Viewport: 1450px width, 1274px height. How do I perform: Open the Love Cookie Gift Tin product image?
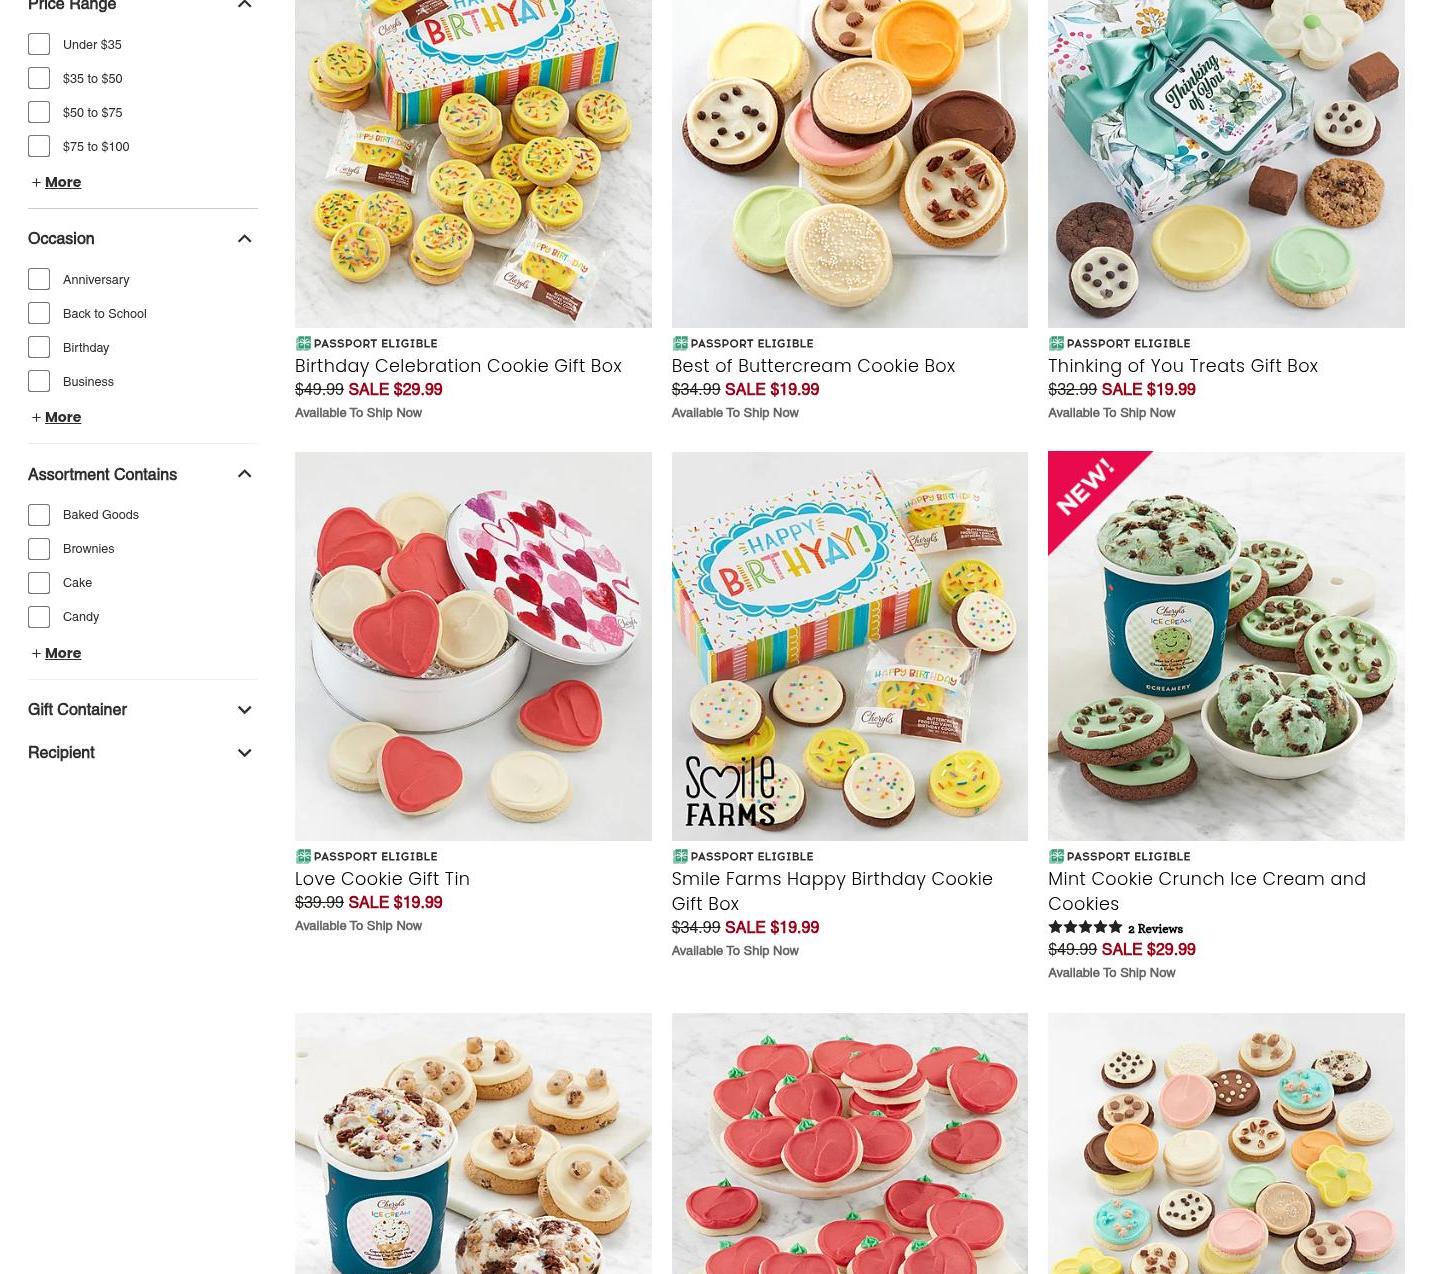coord(473,646)
